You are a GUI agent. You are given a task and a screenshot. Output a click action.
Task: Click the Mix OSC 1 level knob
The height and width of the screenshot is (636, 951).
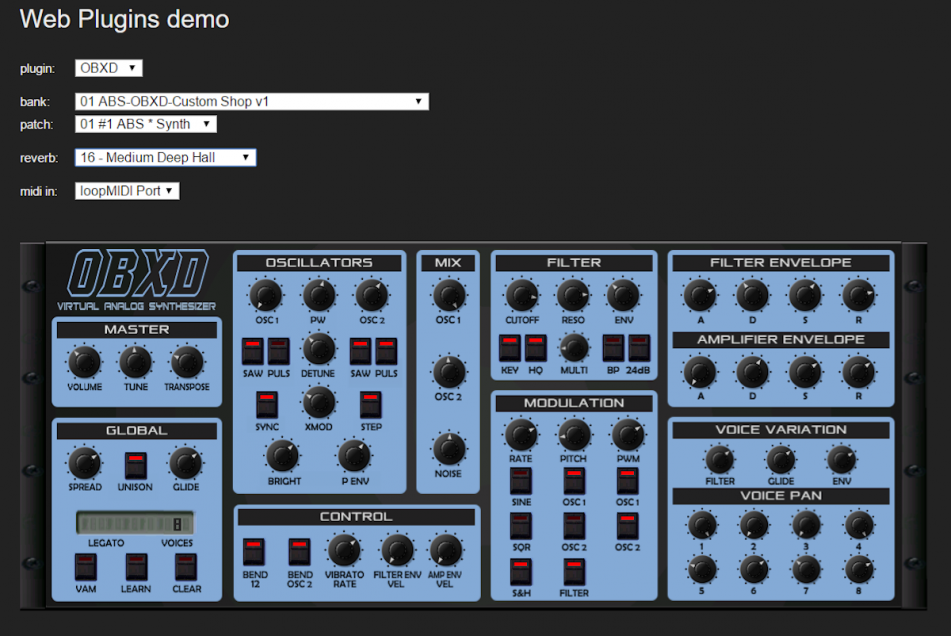pos(449,295)
